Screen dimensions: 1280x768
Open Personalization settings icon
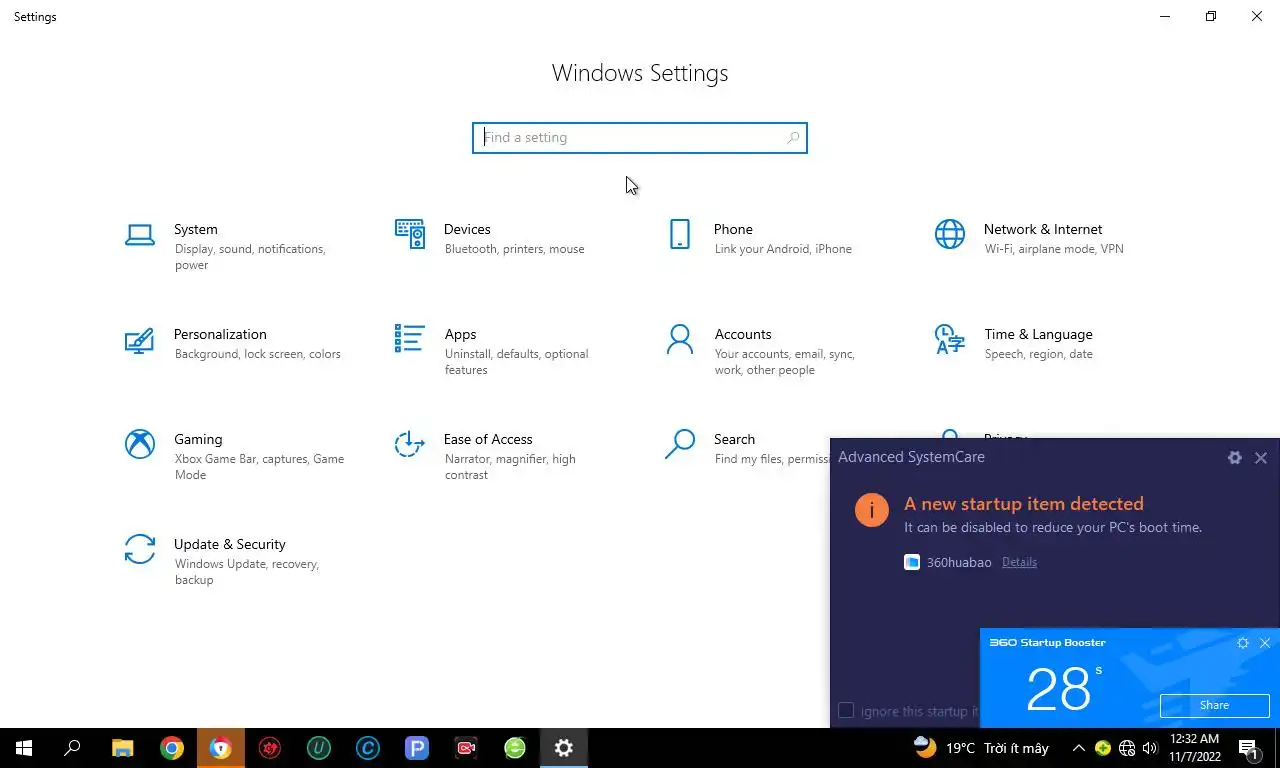(139, 341)
